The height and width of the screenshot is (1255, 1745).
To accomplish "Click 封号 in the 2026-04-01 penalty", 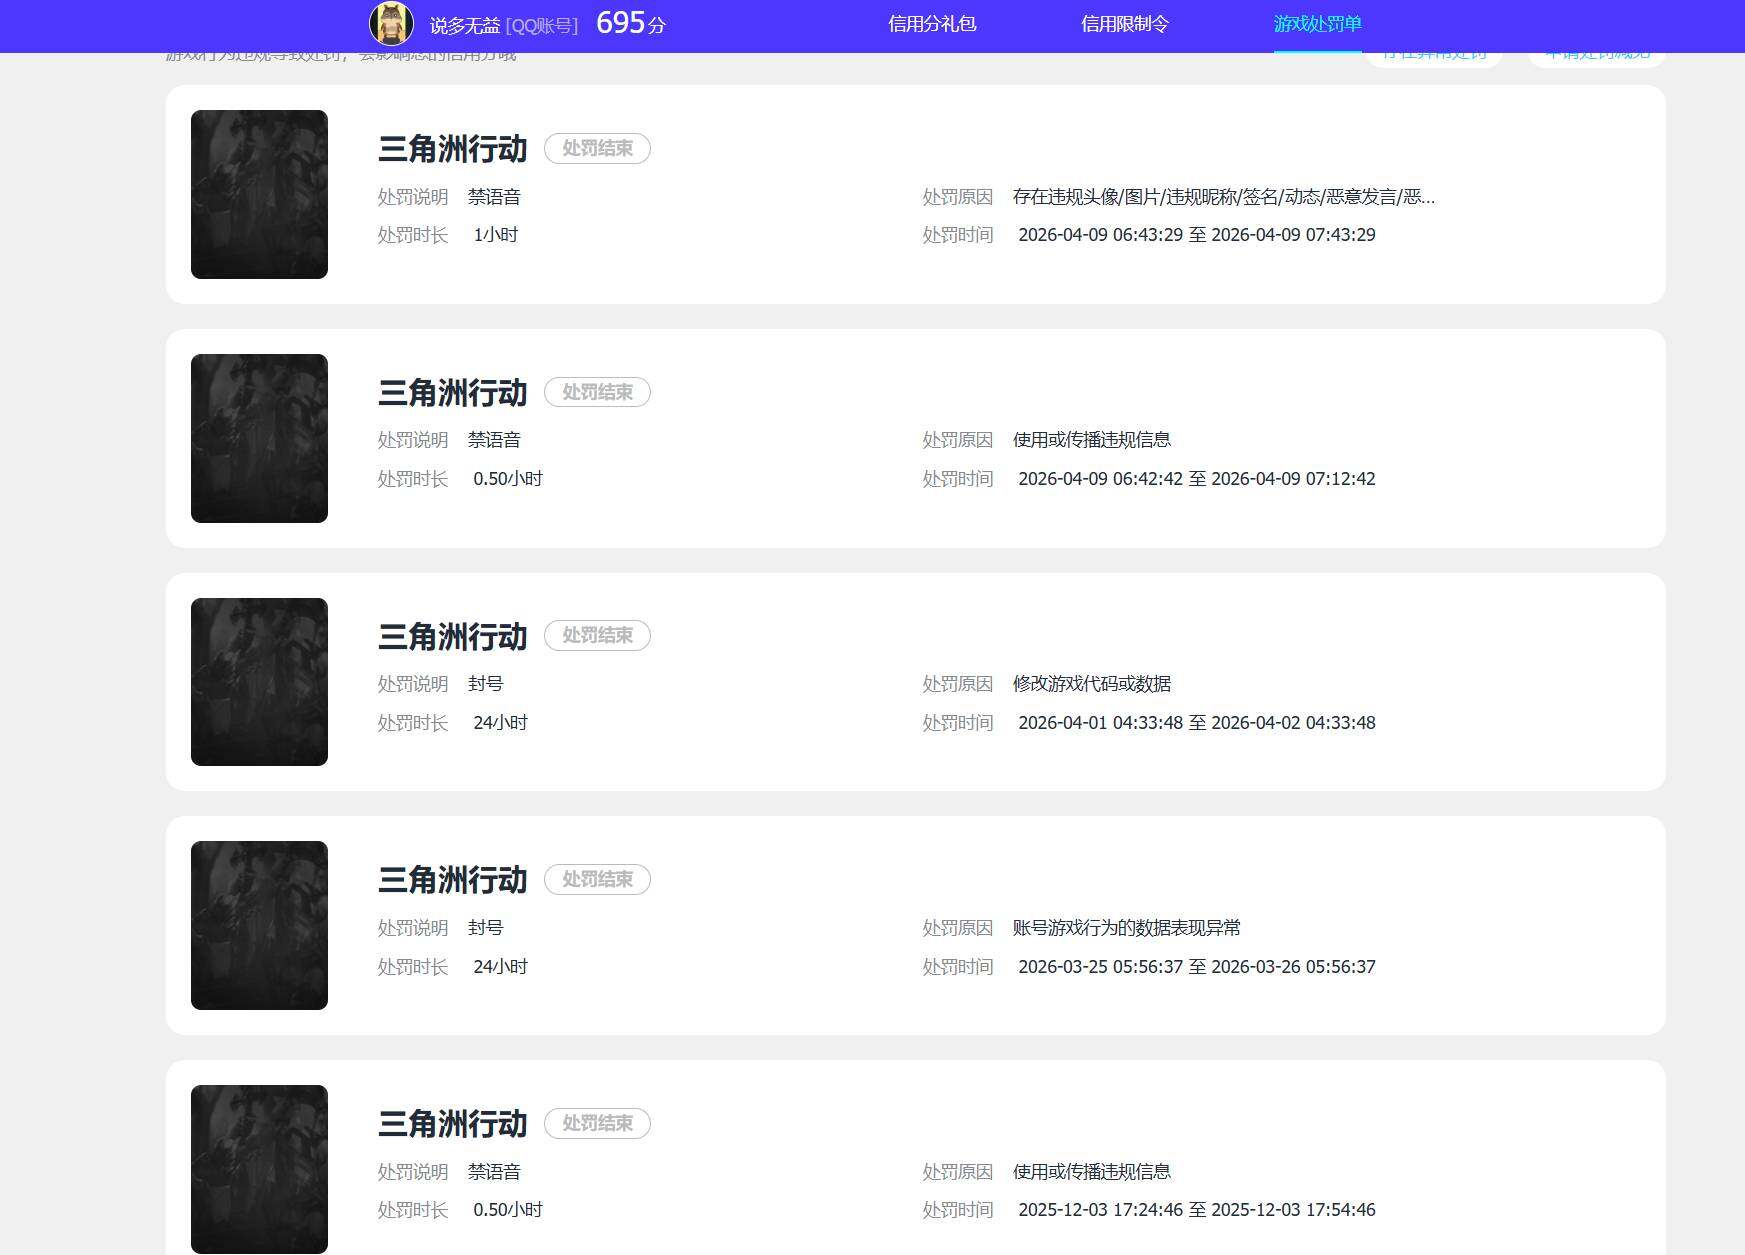I will coord(486,684).
